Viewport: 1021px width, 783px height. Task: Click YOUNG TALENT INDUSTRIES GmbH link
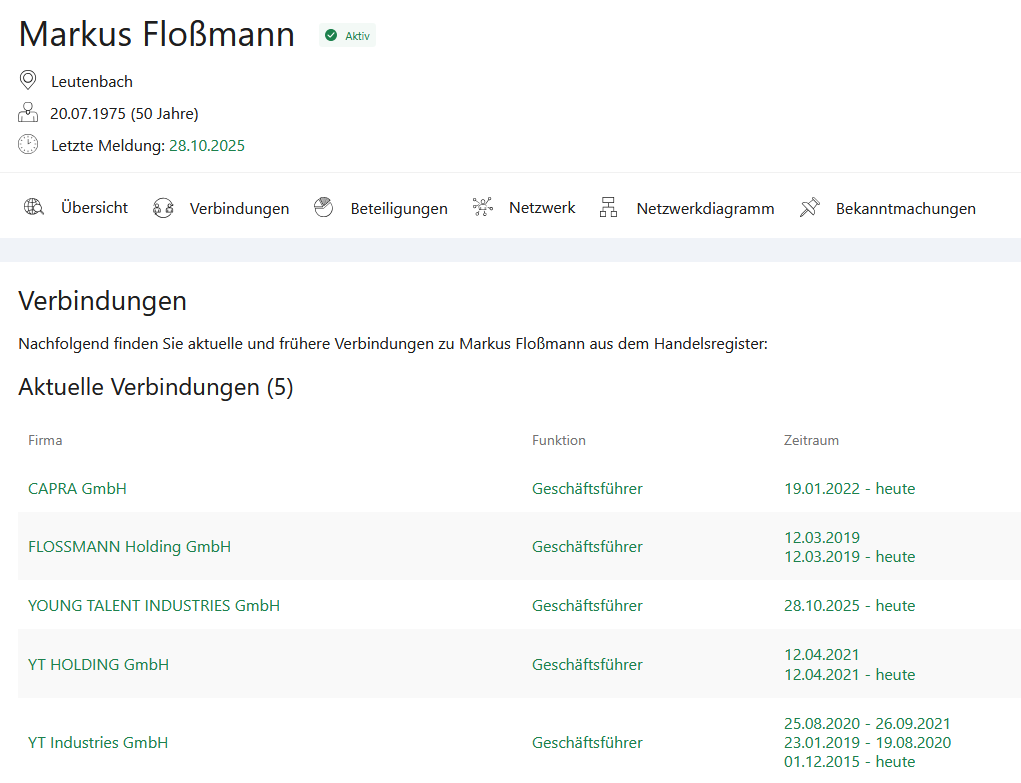tap(154, 605)
